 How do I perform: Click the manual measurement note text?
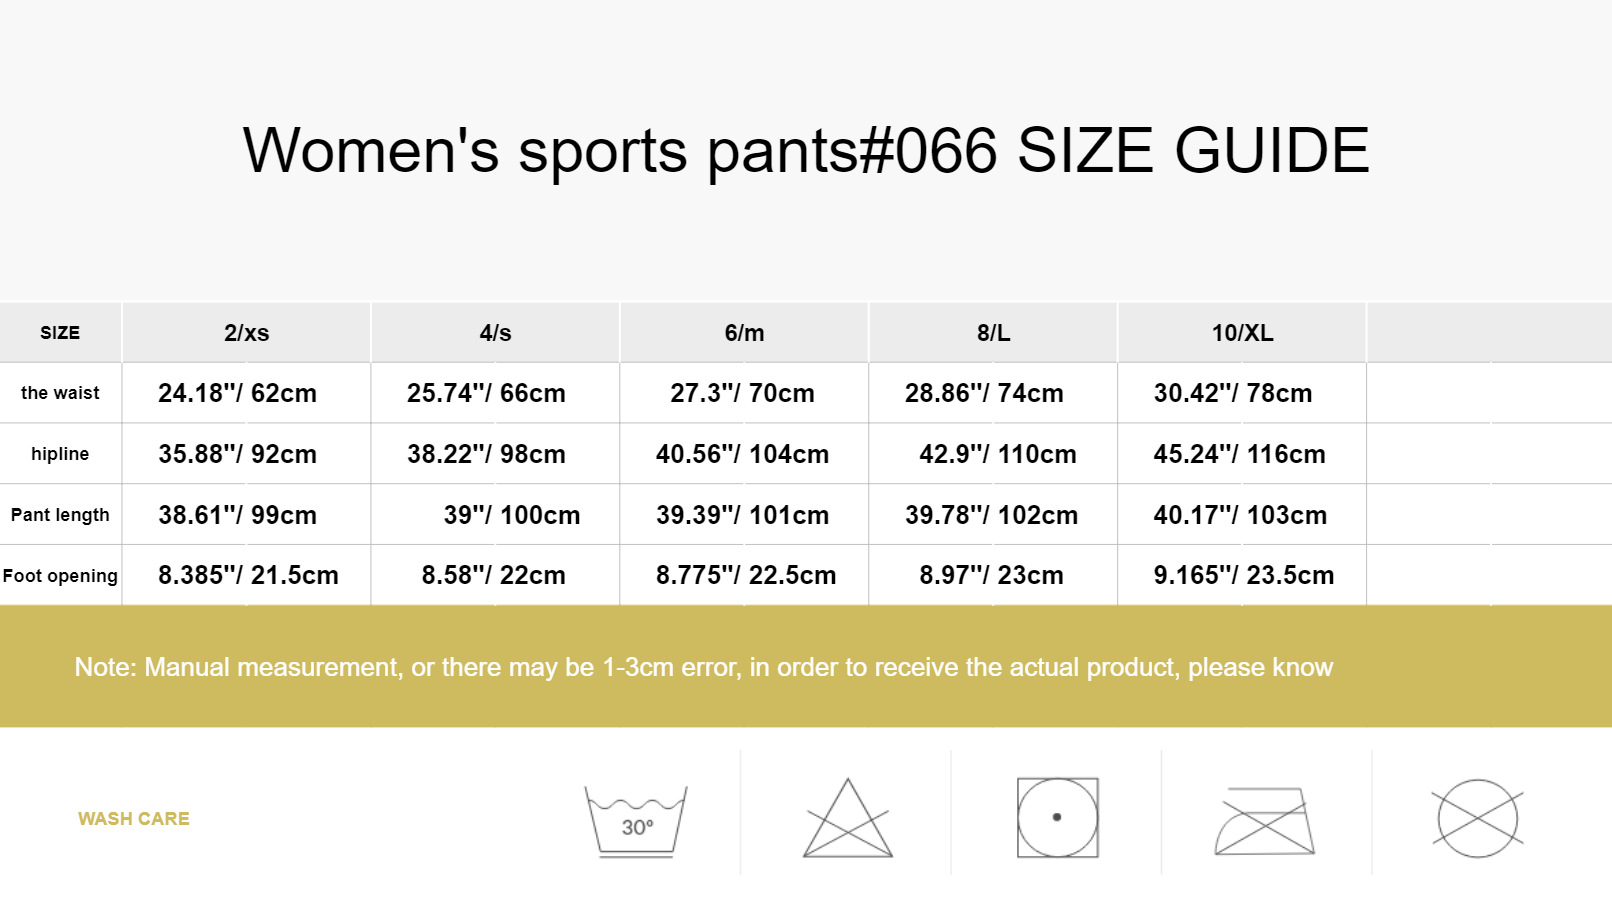pyautogui.click(x=703, y=667)
